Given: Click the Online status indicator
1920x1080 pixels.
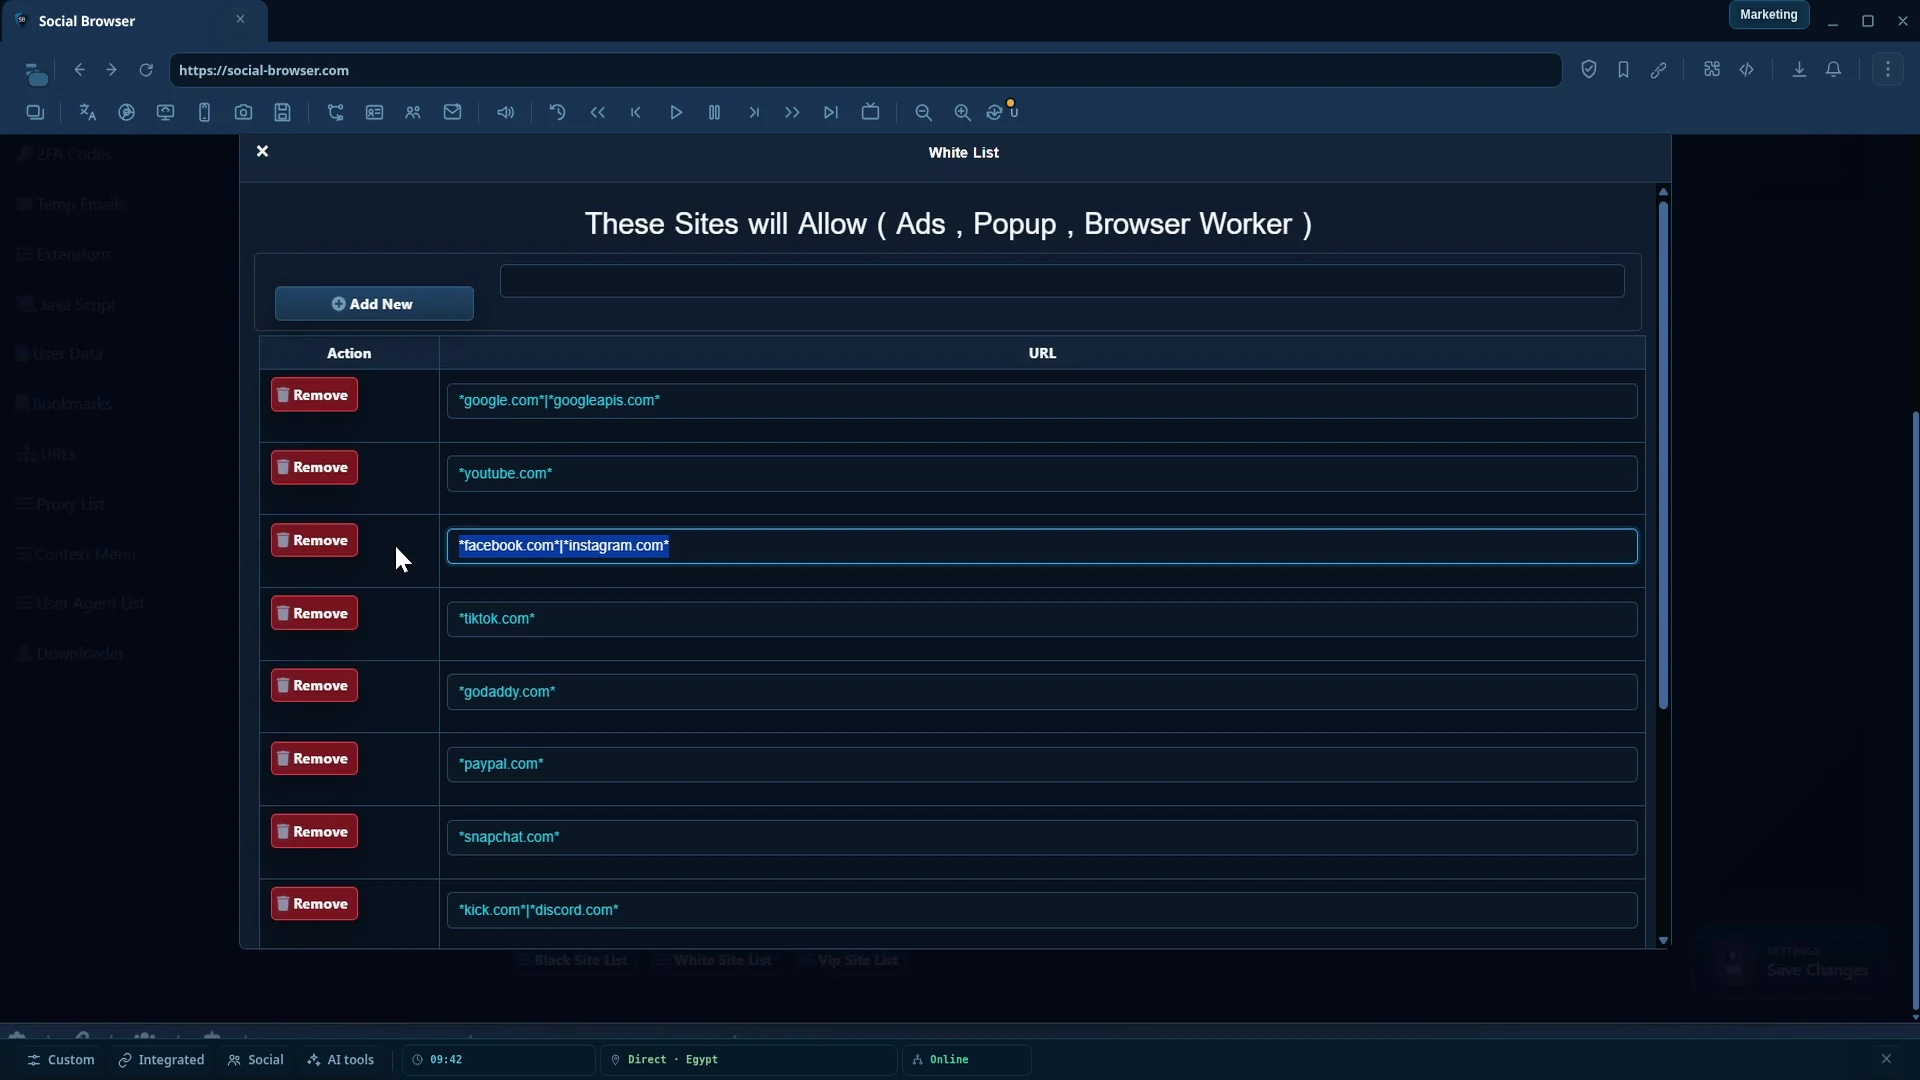Looking at the screenshot, I should [966, 1060].
